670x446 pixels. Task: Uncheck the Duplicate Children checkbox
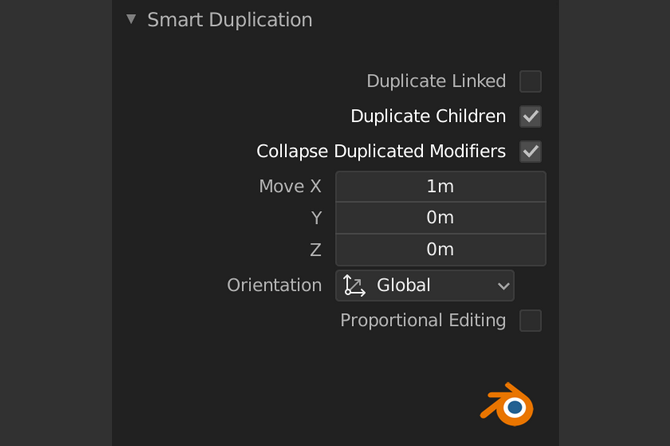(530, 117)
